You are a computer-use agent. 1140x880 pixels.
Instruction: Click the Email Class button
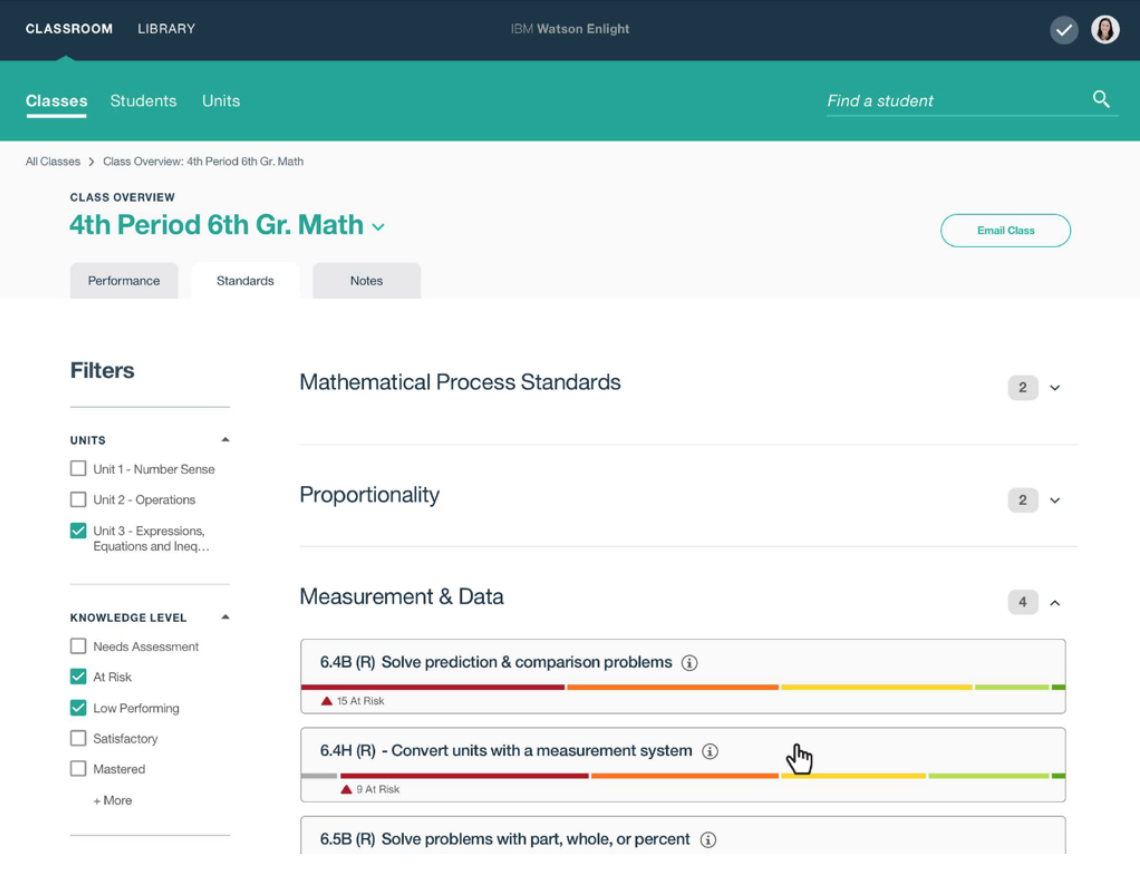(x=1005, y=231)
